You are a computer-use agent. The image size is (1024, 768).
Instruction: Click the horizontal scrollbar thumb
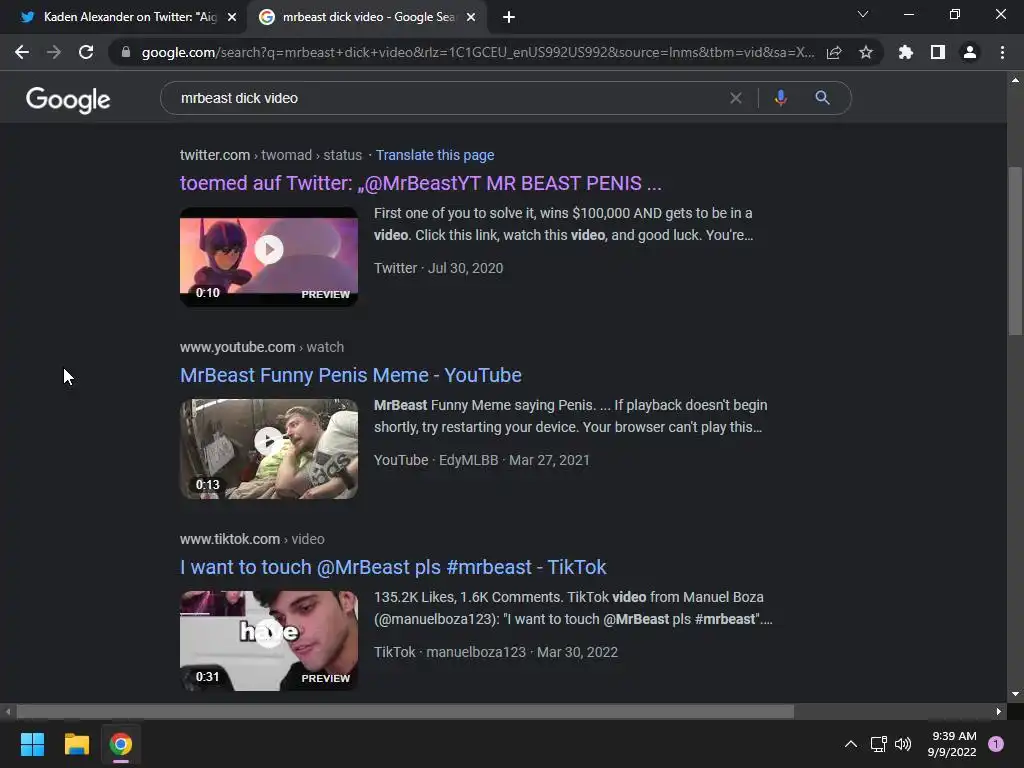click(405, 711)
